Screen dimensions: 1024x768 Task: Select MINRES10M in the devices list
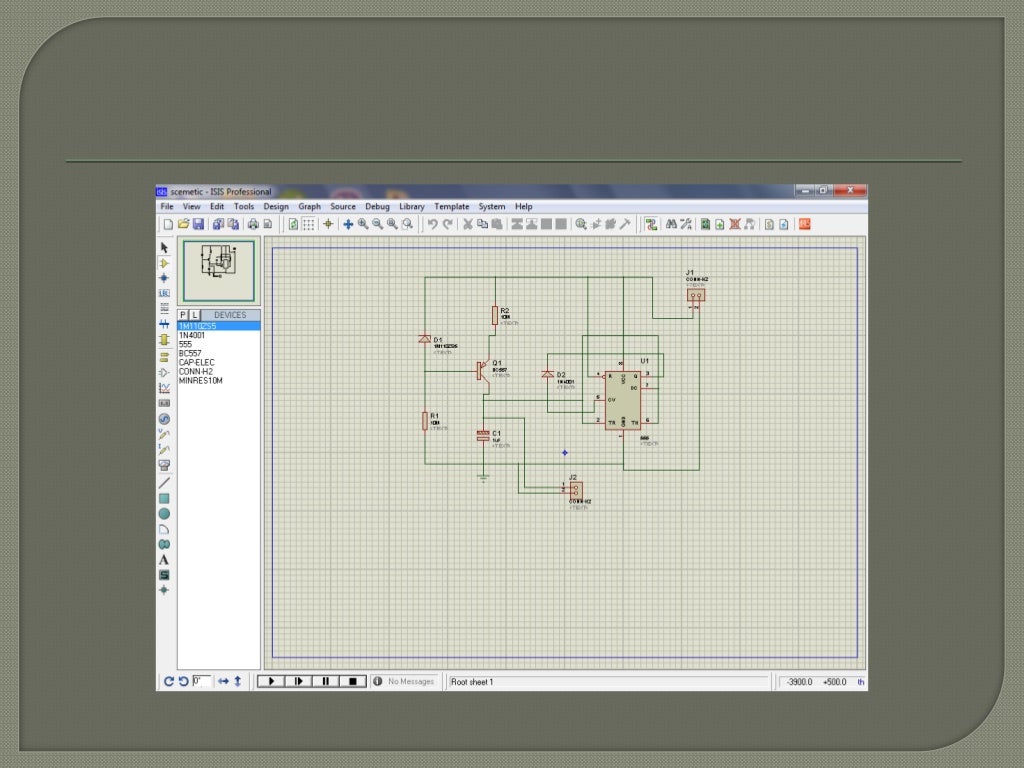coord(219,381)
